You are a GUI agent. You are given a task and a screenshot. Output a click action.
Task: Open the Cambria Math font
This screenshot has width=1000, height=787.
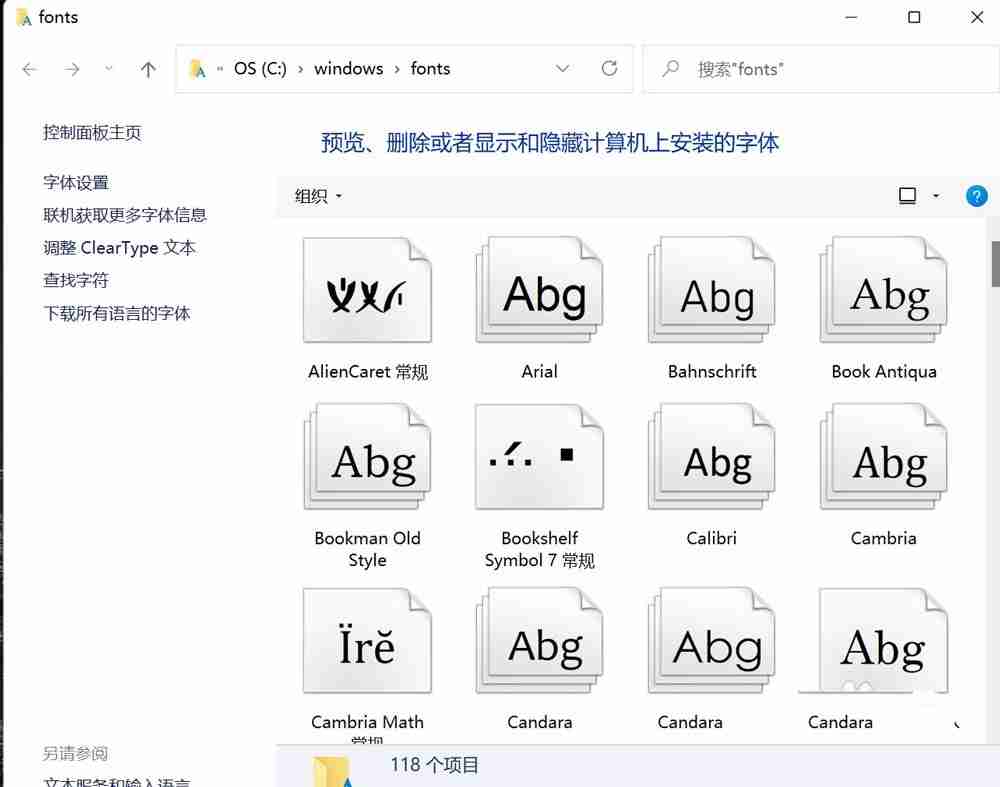coord(367,640)
